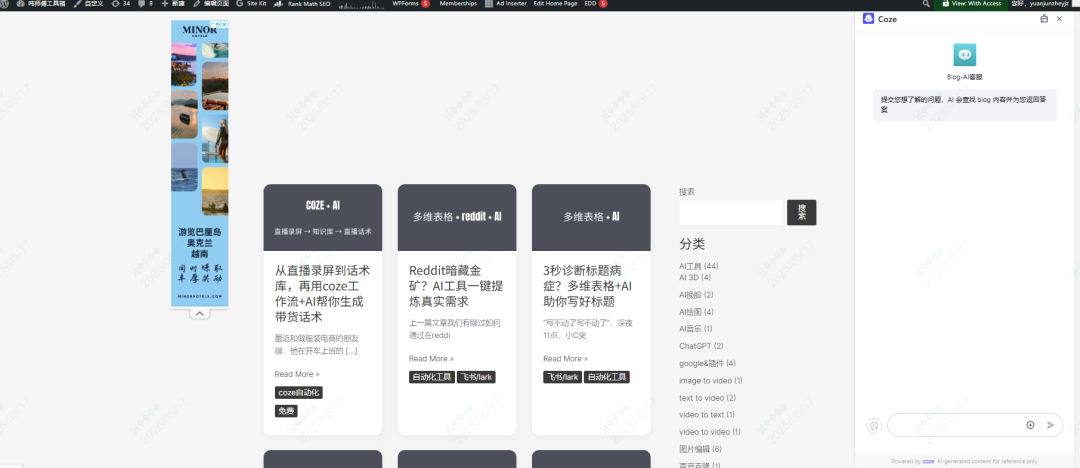Click Read More under the Reddit post
The height and width of the screenshot is (468, 1080).
[x=431, y=358]
